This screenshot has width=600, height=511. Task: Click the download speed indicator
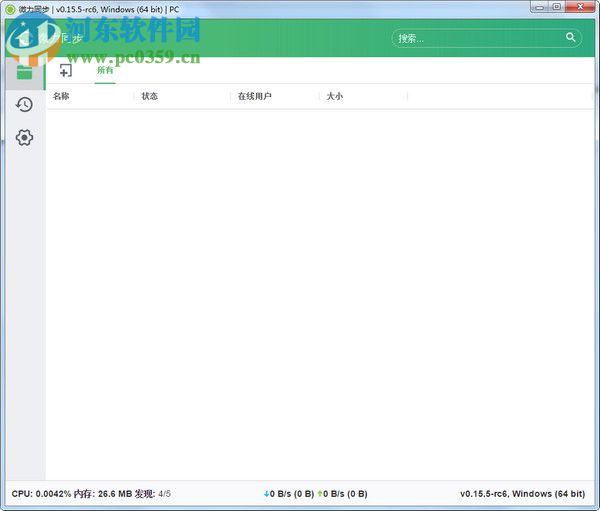(289, 494)
